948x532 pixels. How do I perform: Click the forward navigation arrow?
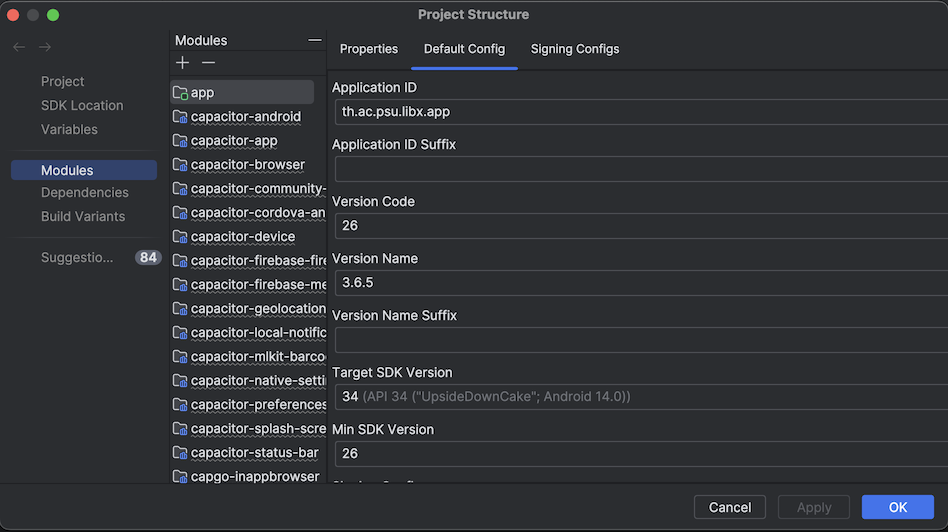click(45, 47)
